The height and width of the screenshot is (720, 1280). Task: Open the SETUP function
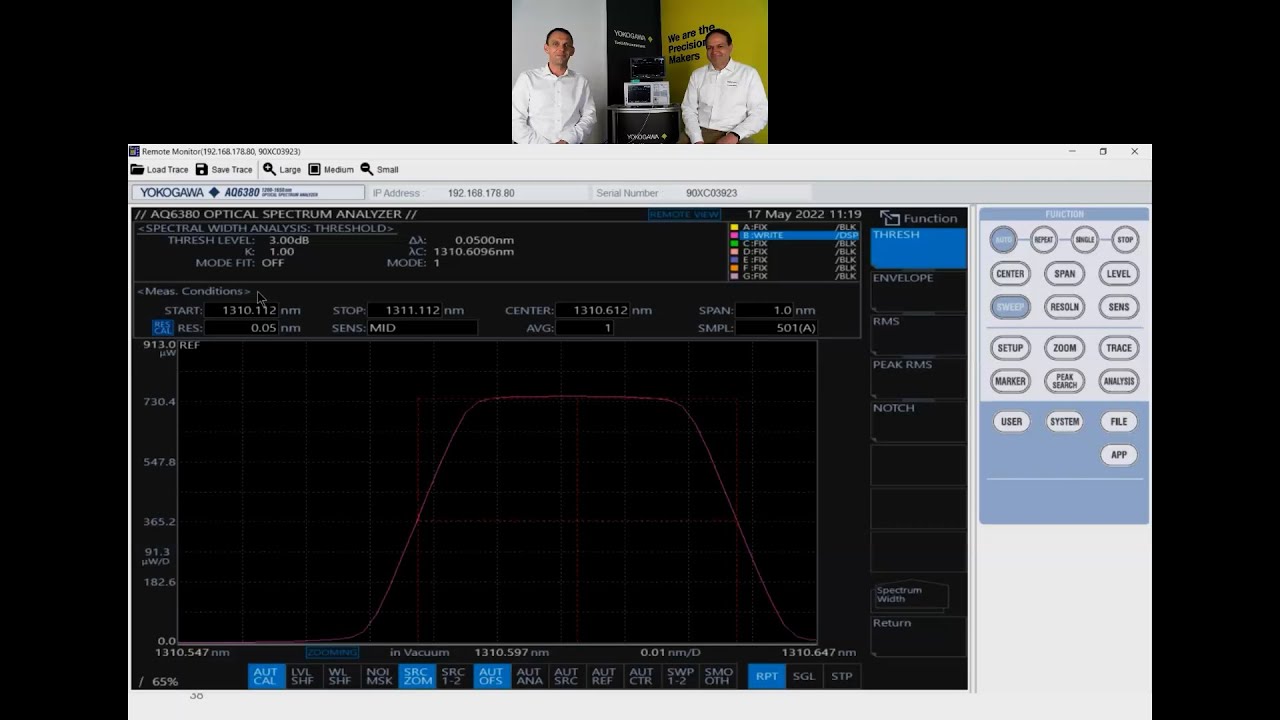click(x=1010, y=348)
